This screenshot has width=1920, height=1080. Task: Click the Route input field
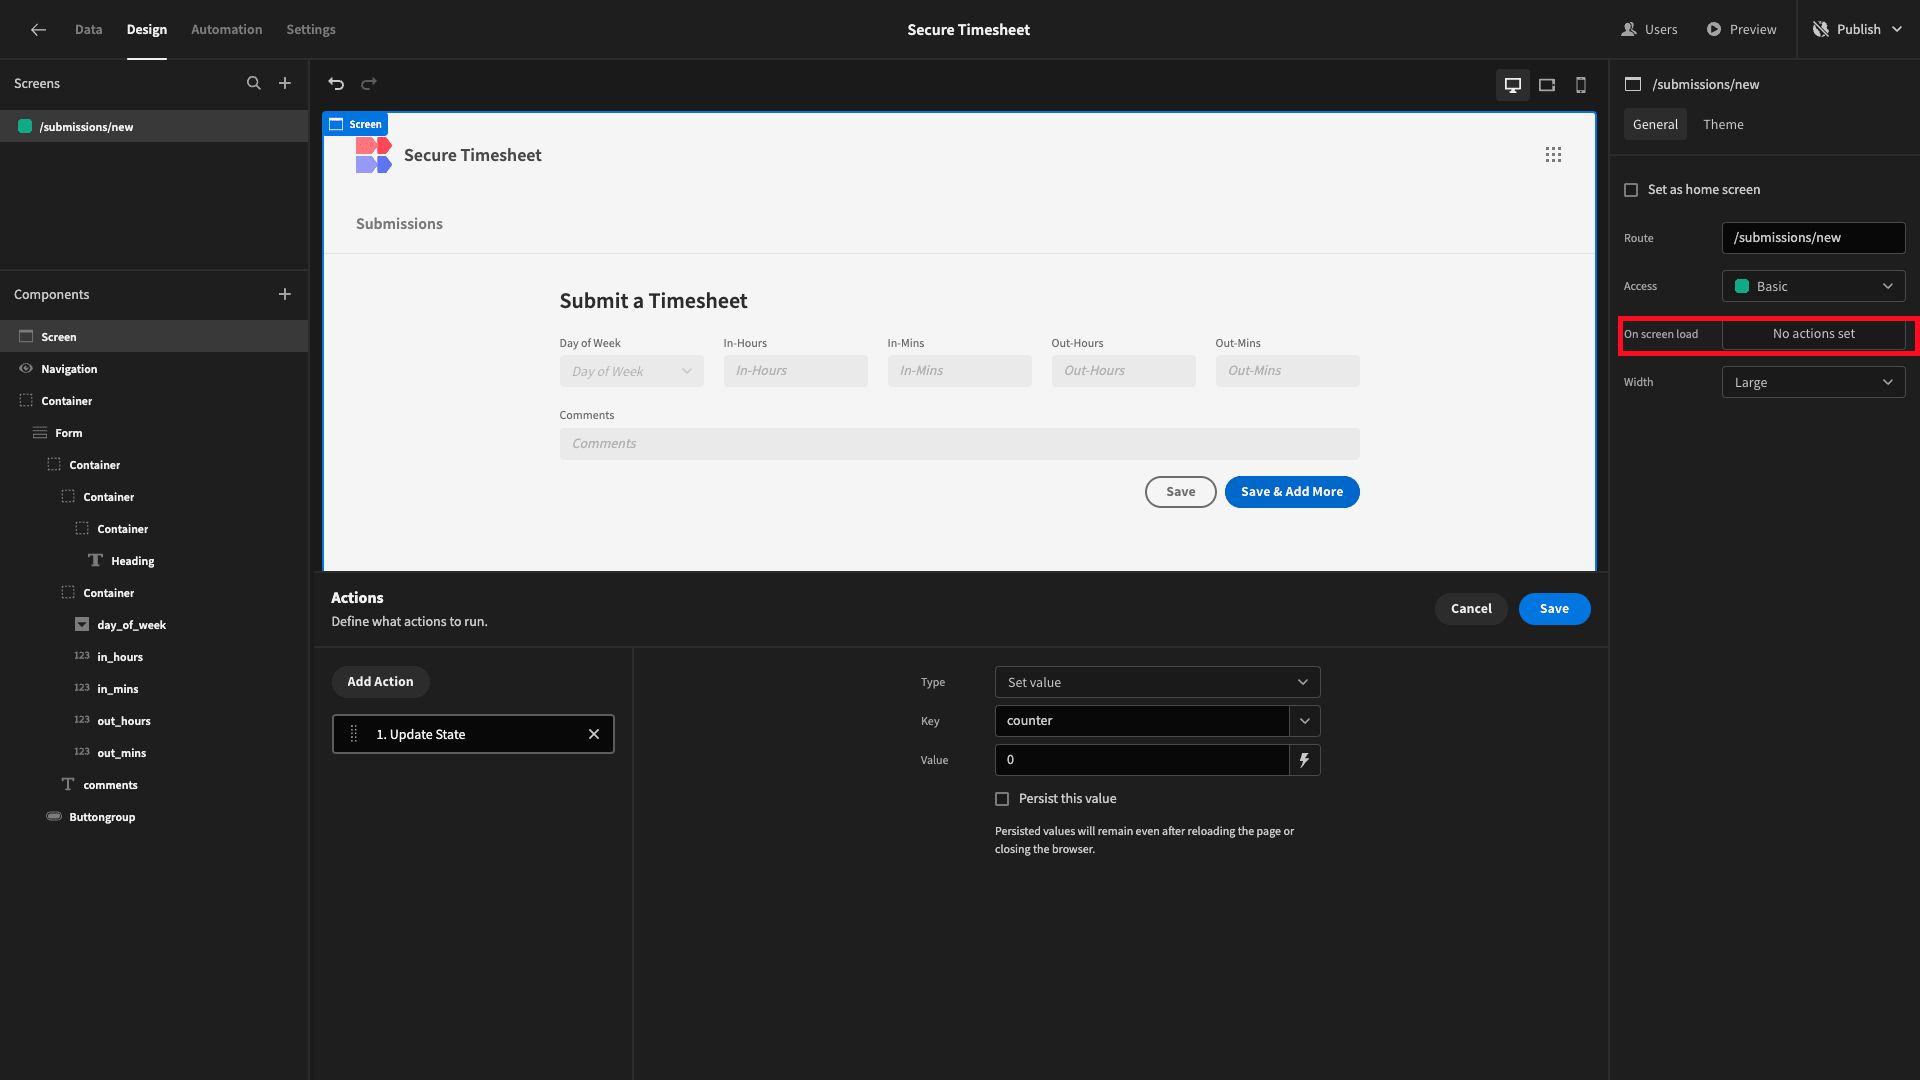1813,238
